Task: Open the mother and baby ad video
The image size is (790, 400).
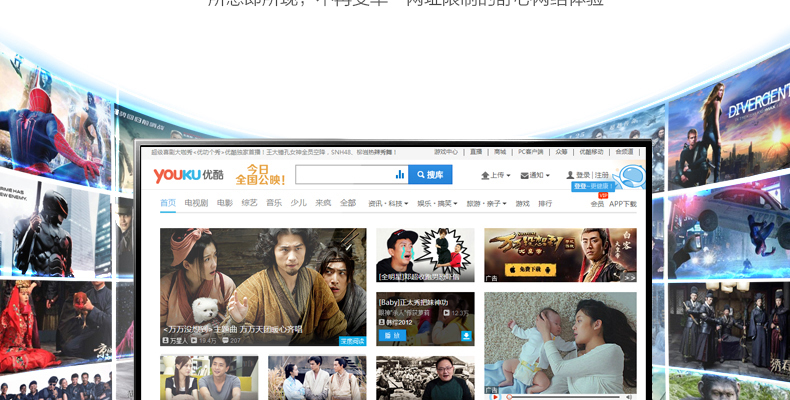Action: pyautogui.click(x=560, y=343)
